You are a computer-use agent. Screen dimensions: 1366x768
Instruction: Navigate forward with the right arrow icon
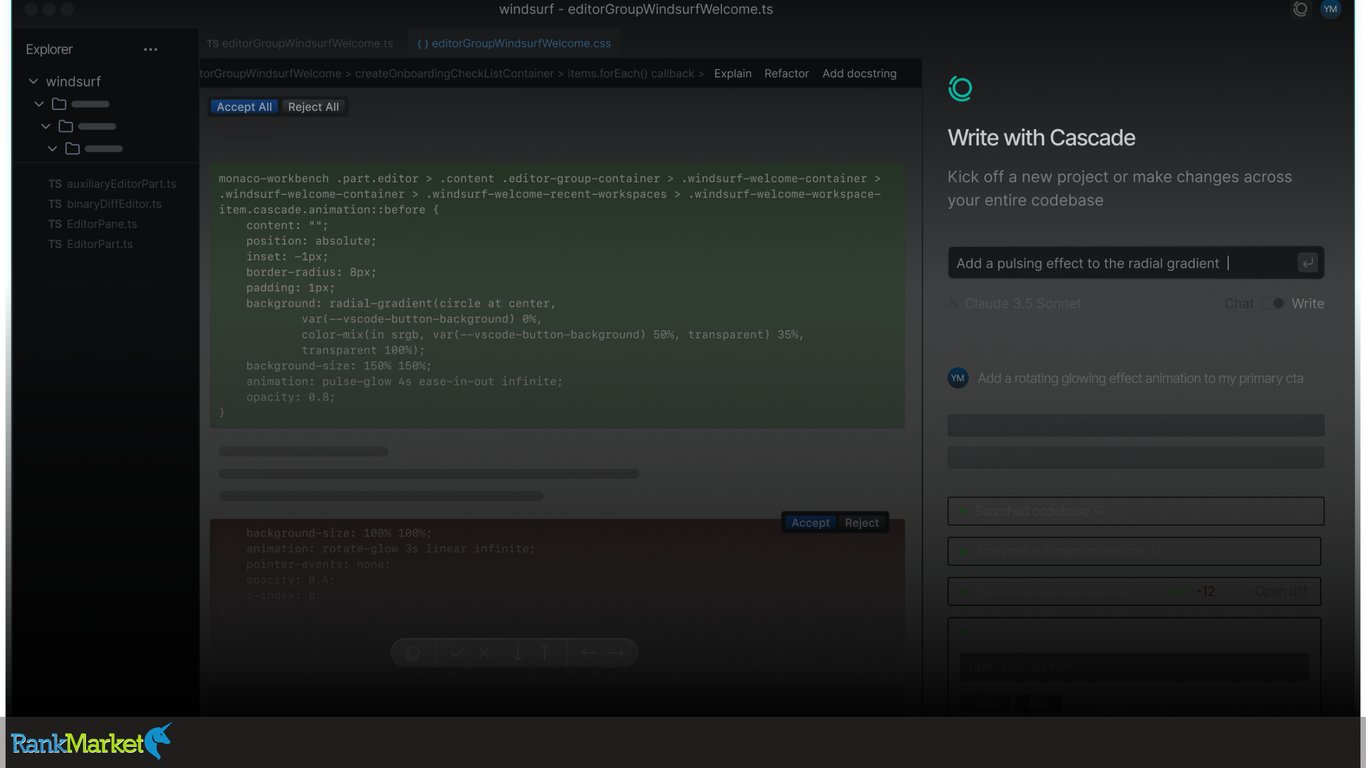point(616,653)
